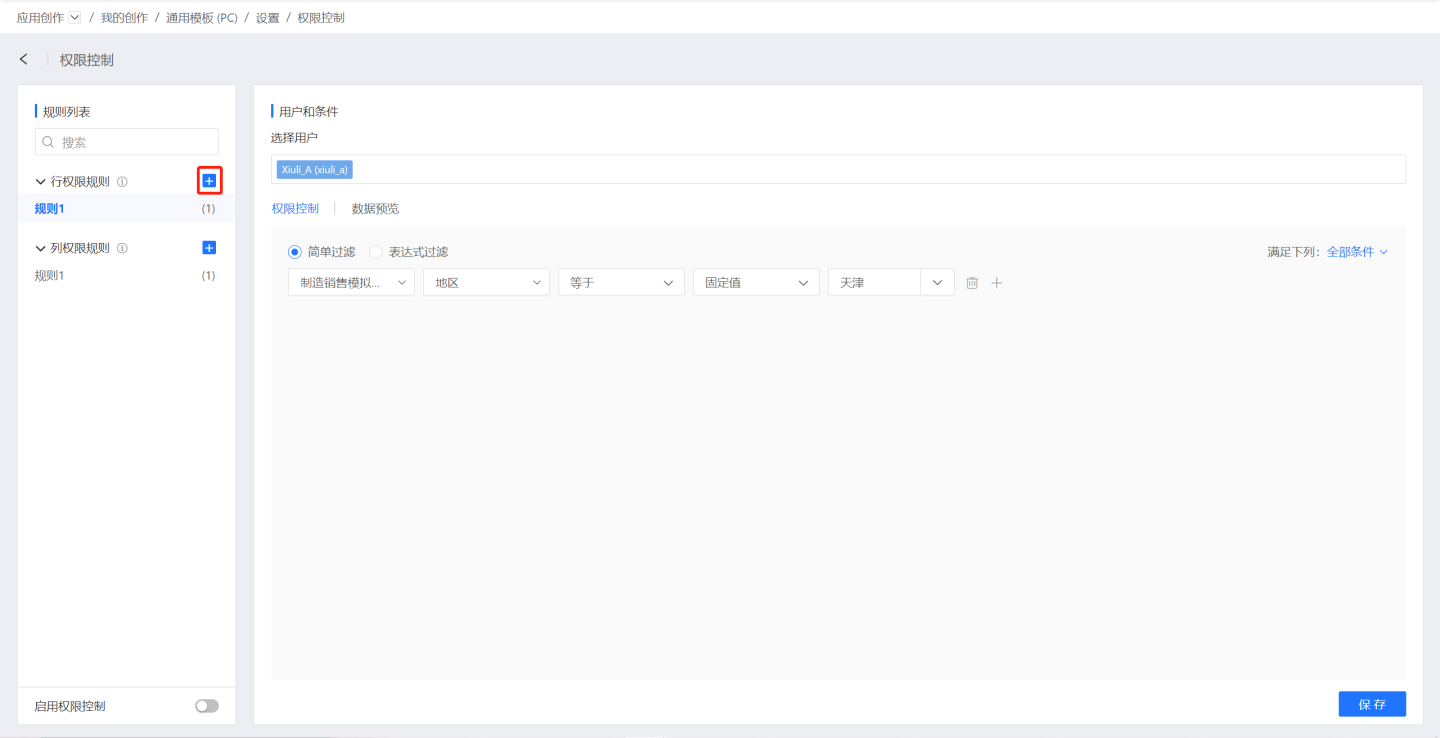
Task: Click the 保存 button
Action: 1372,704
